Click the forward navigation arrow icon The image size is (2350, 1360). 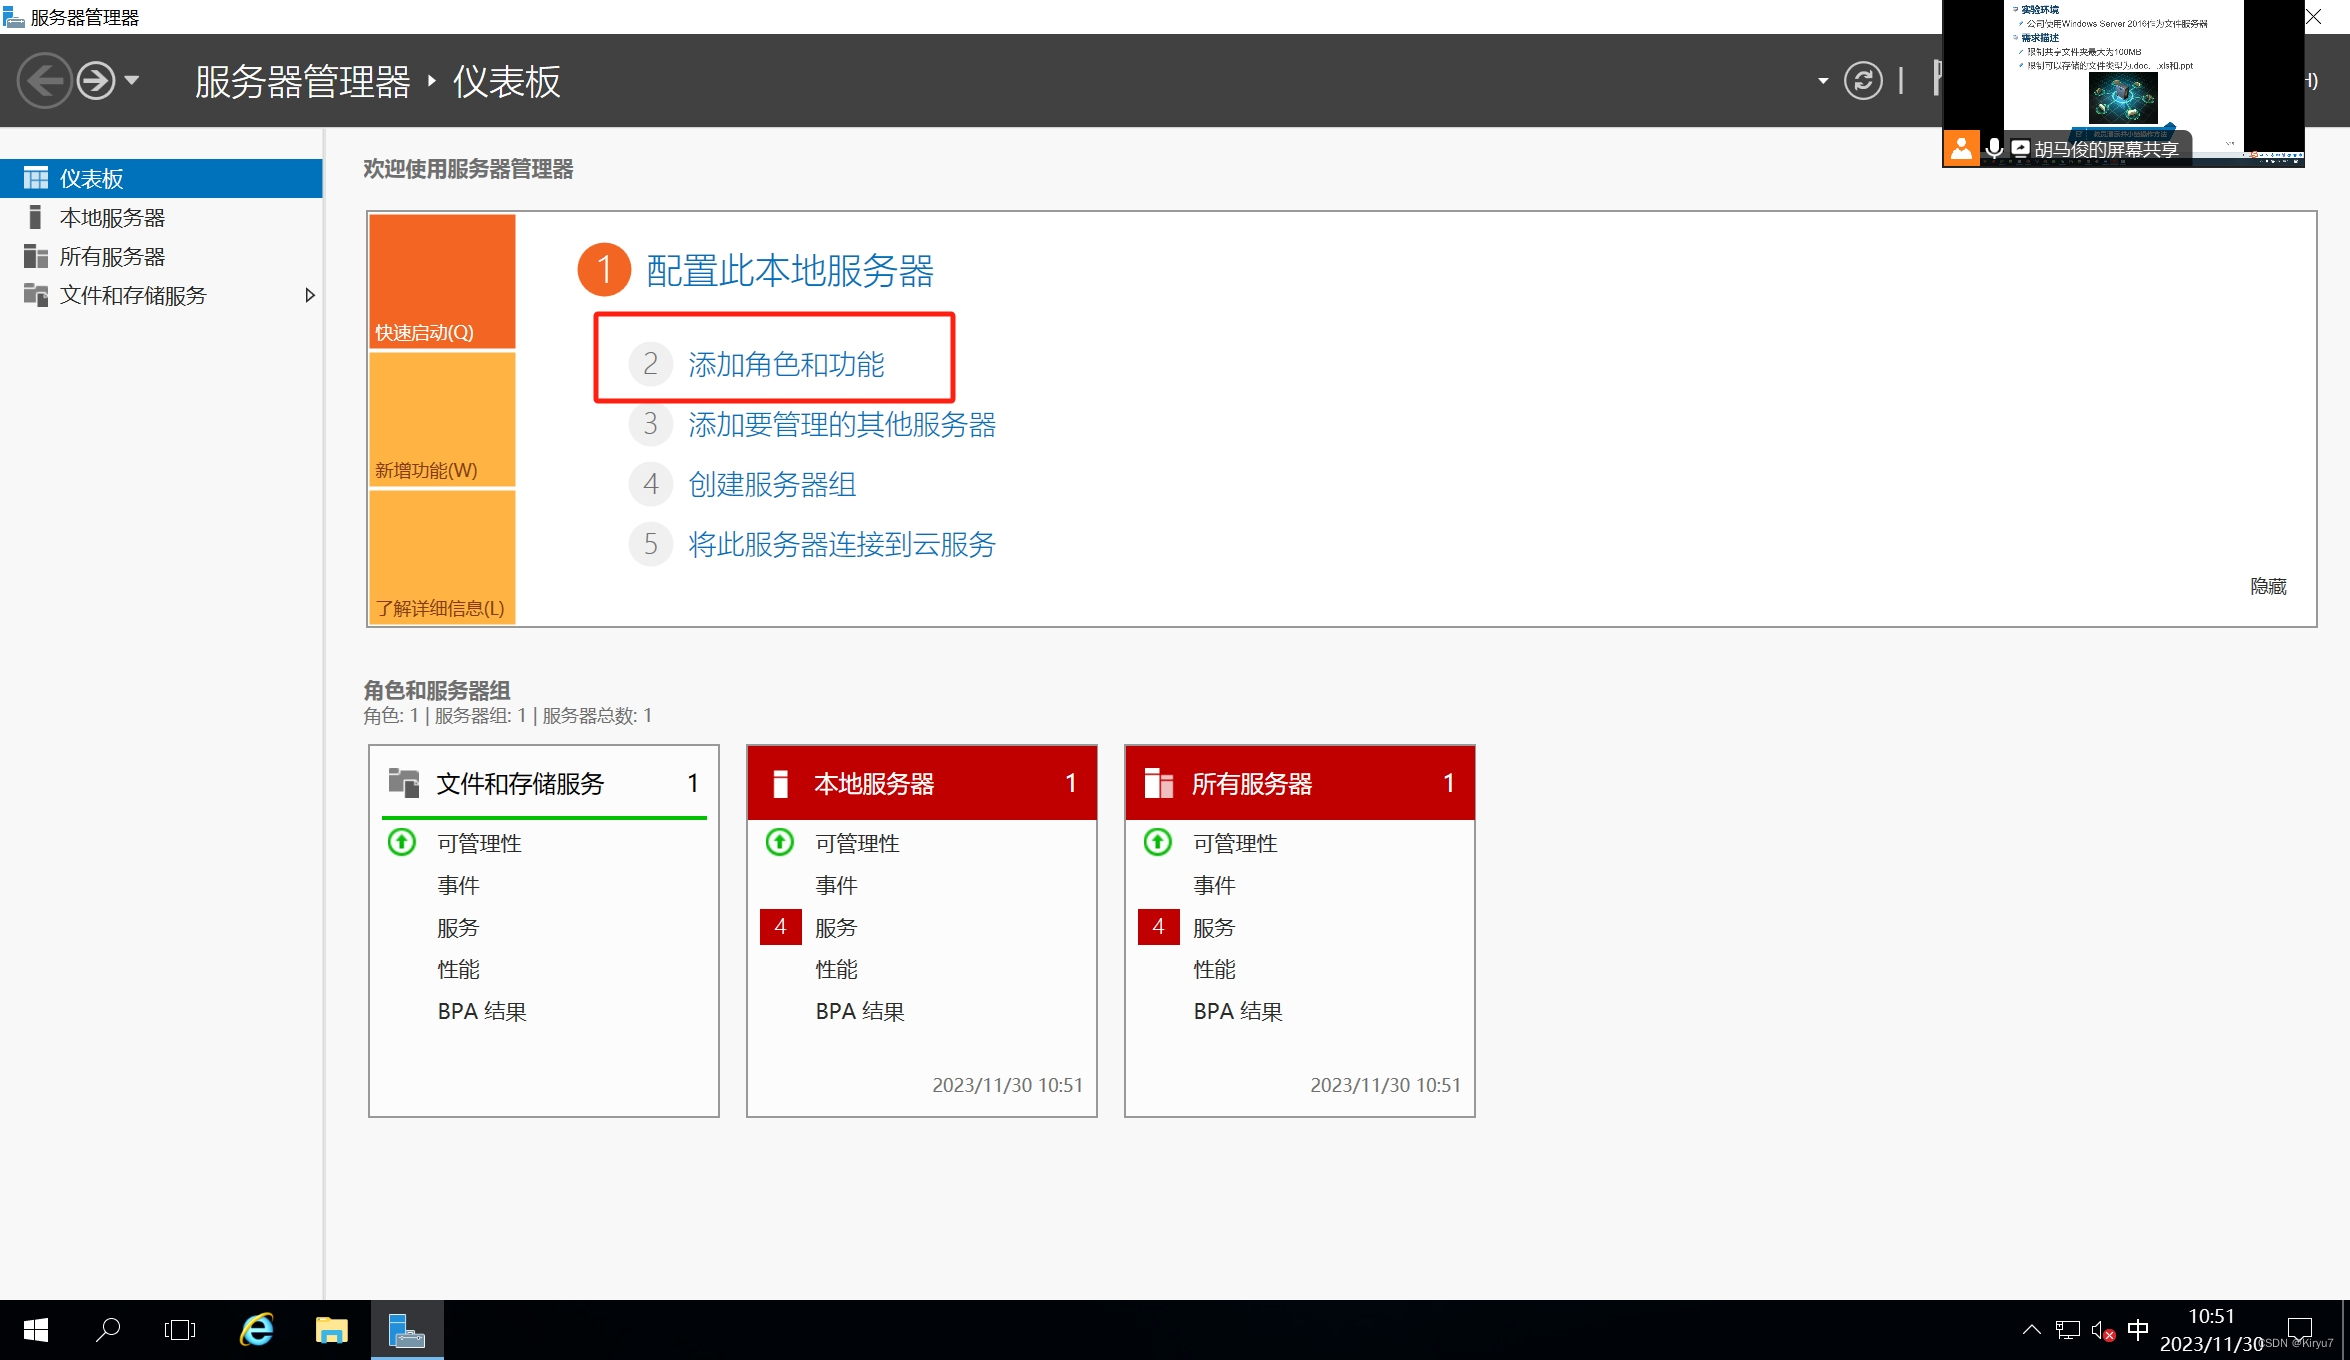coord(96,80)
